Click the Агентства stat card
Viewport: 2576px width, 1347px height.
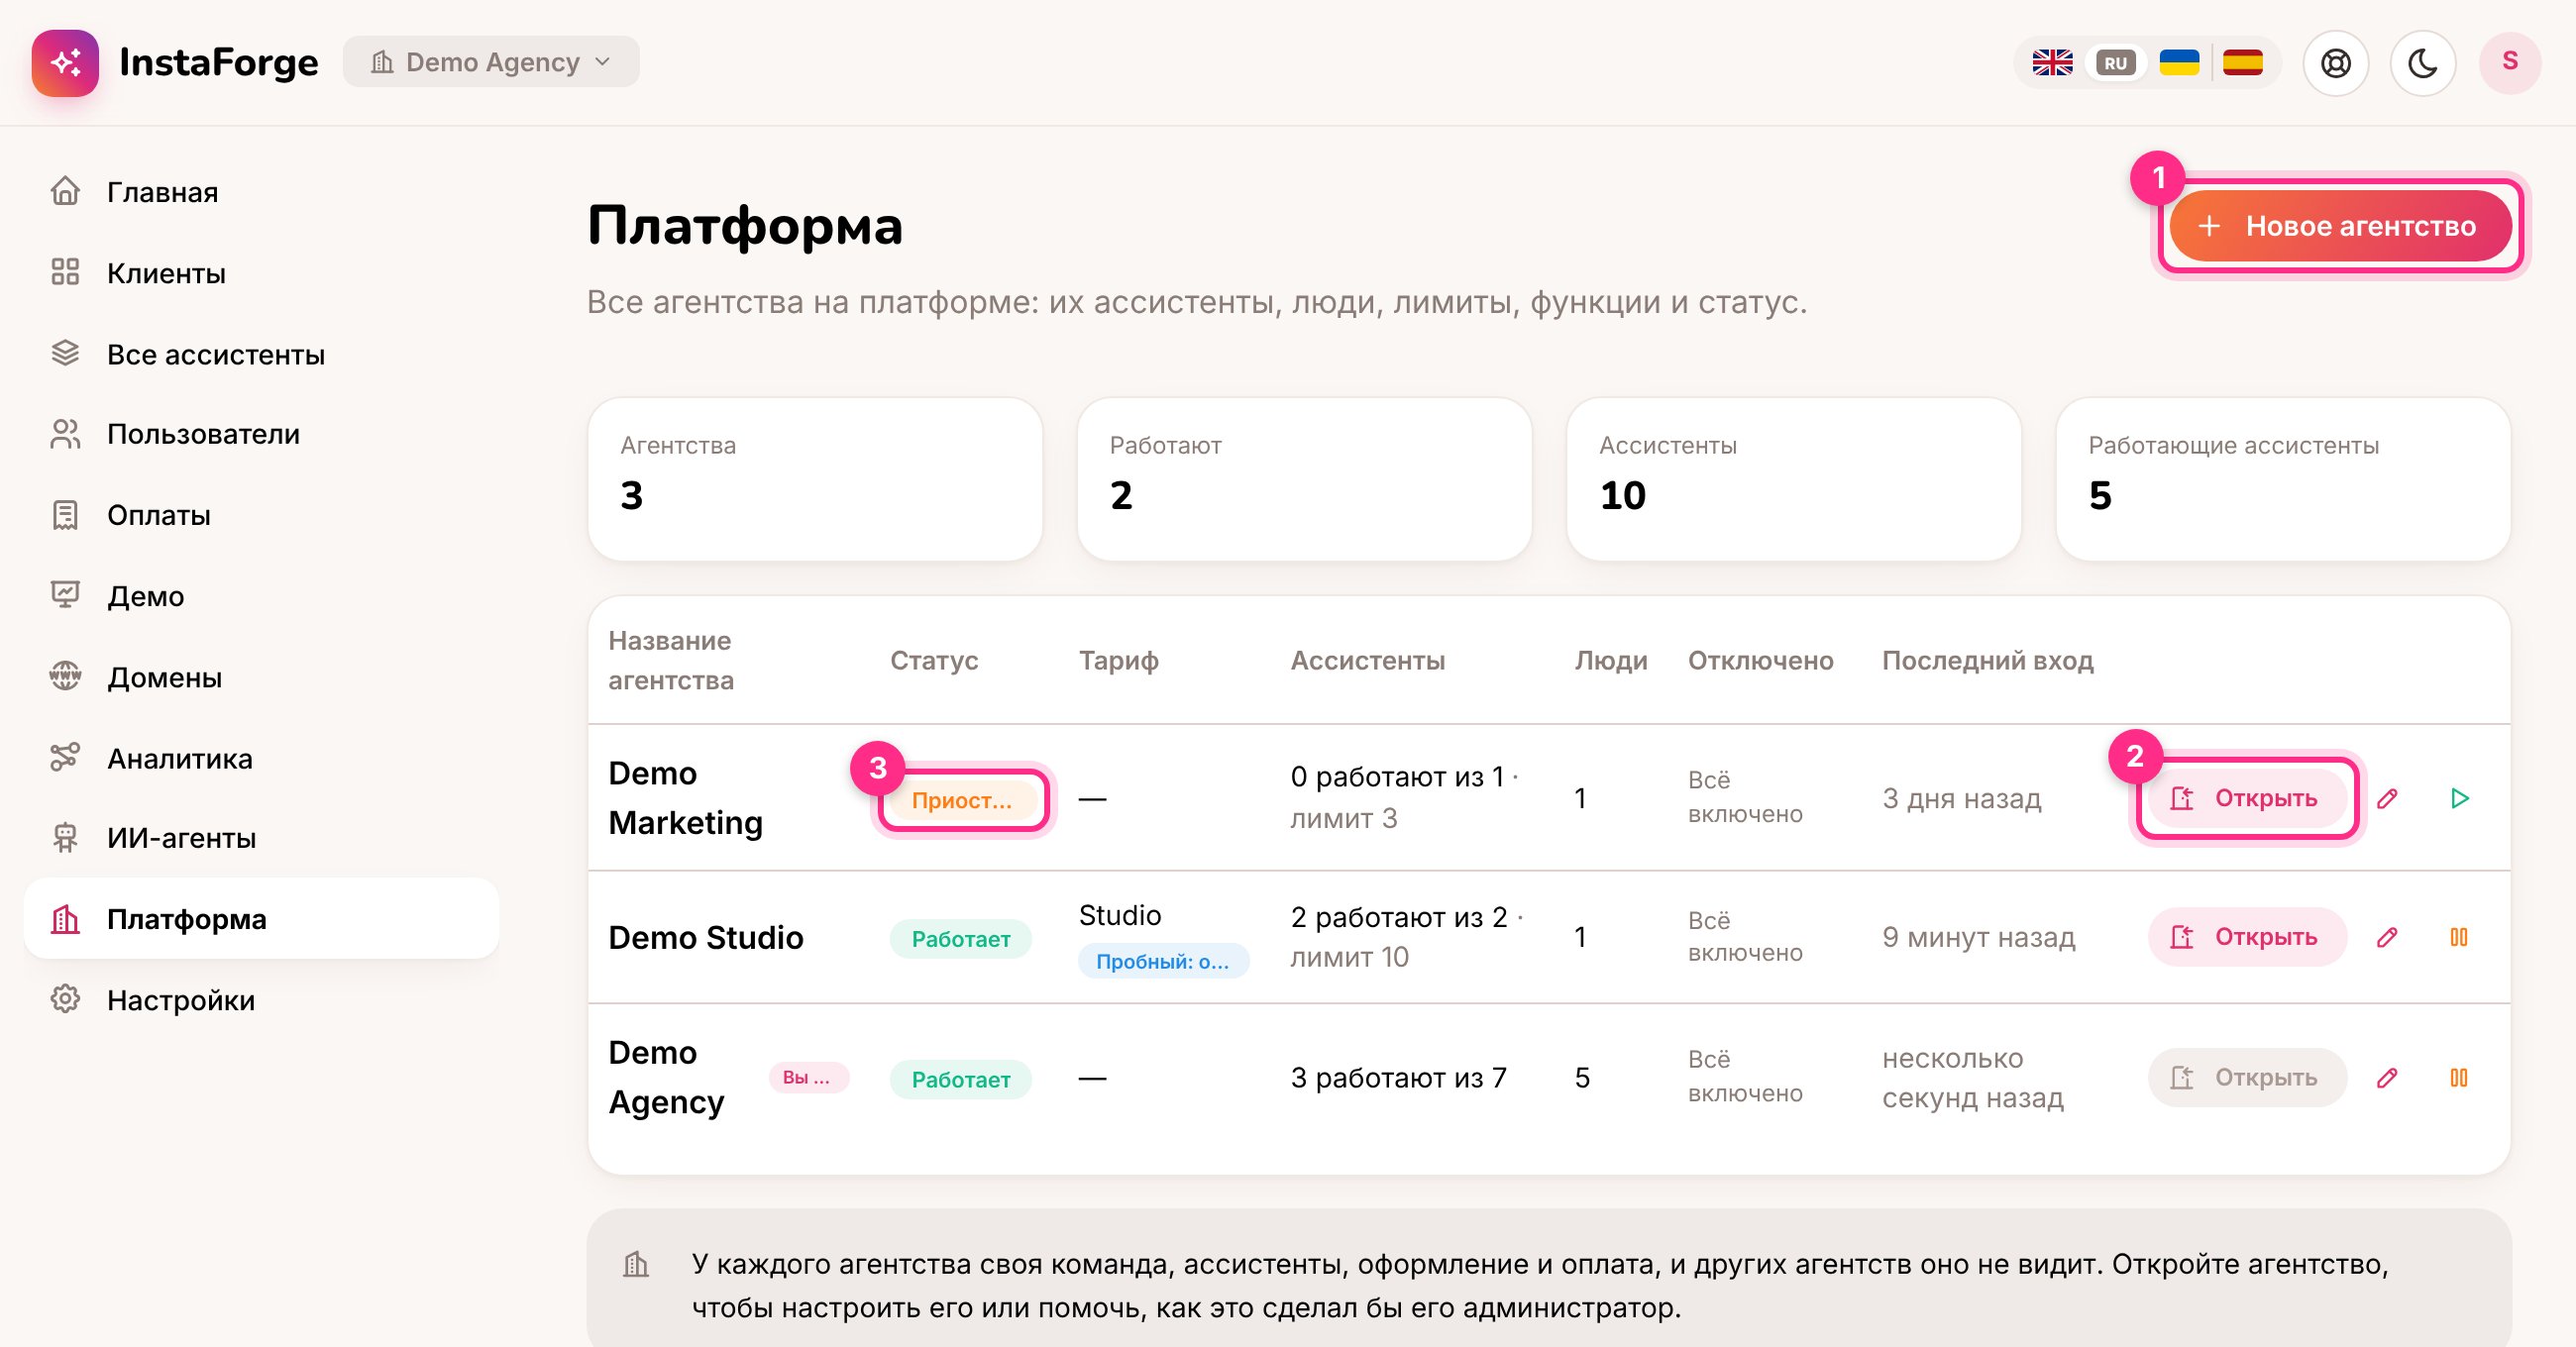click(815, 480)
